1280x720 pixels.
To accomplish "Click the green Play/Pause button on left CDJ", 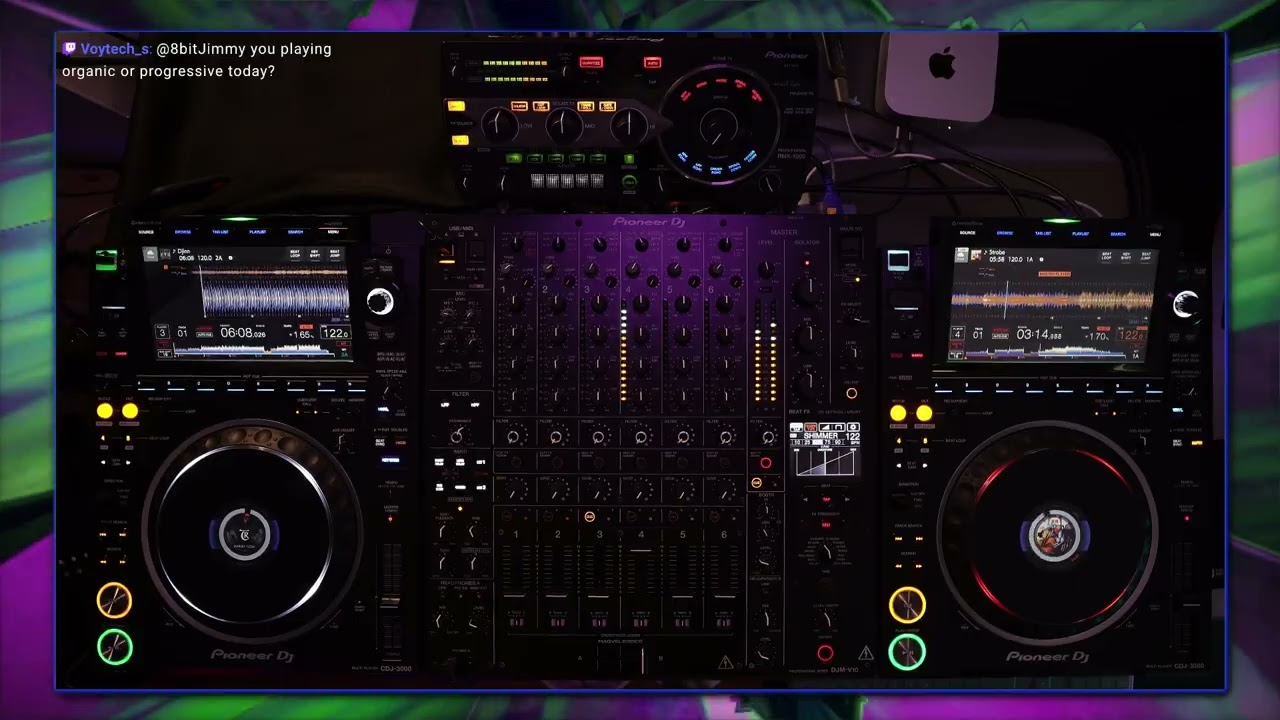I will pyautogui.click(x=114, y=647).
